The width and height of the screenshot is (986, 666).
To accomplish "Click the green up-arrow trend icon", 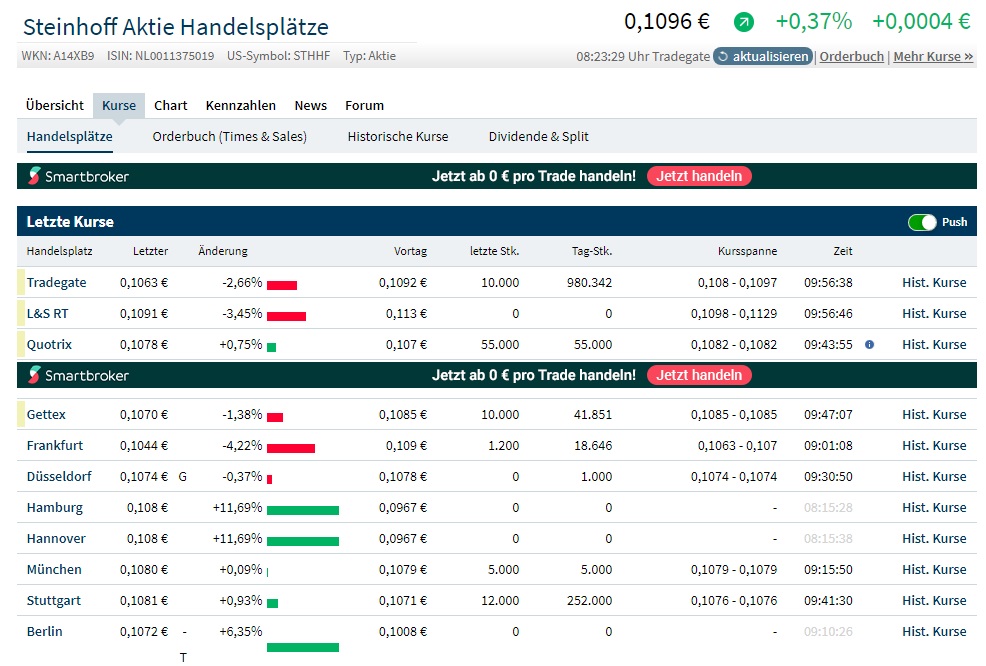I will (743, 23).
